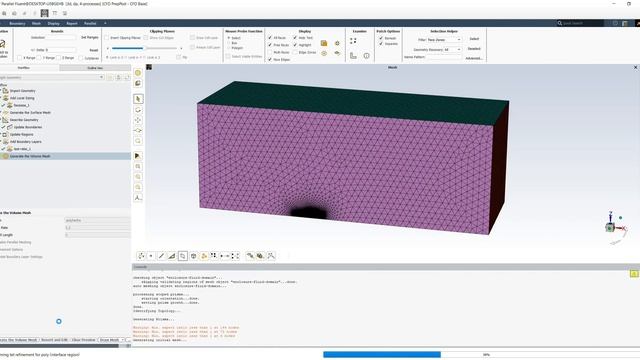The width and height of the screenshot is (640, 360).
Task: Click the Name Pattern input field
Action: [444, 58]
